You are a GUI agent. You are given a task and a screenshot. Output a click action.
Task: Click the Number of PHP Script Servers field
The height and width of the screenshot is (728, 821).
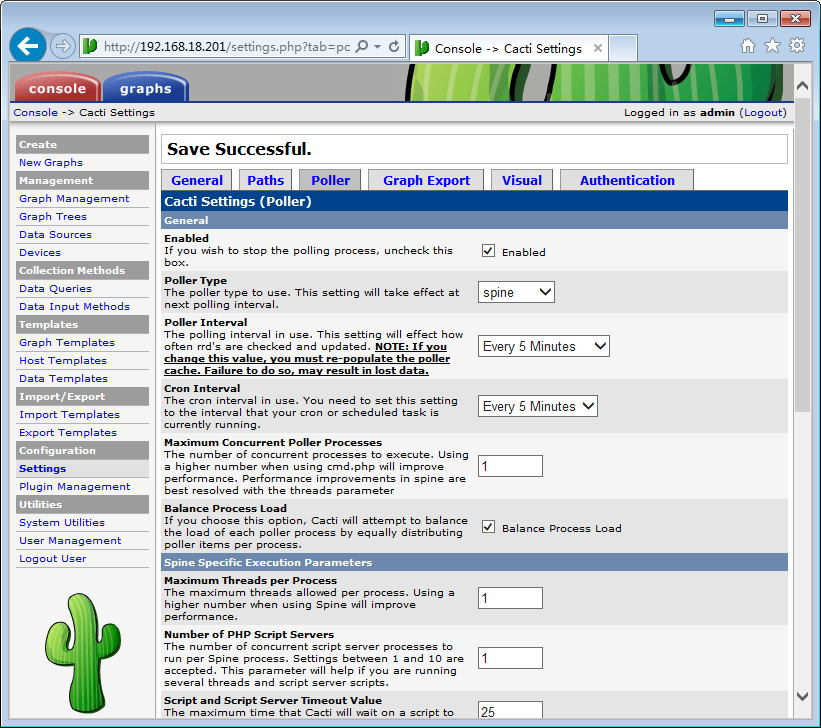(x=510, y=658)
